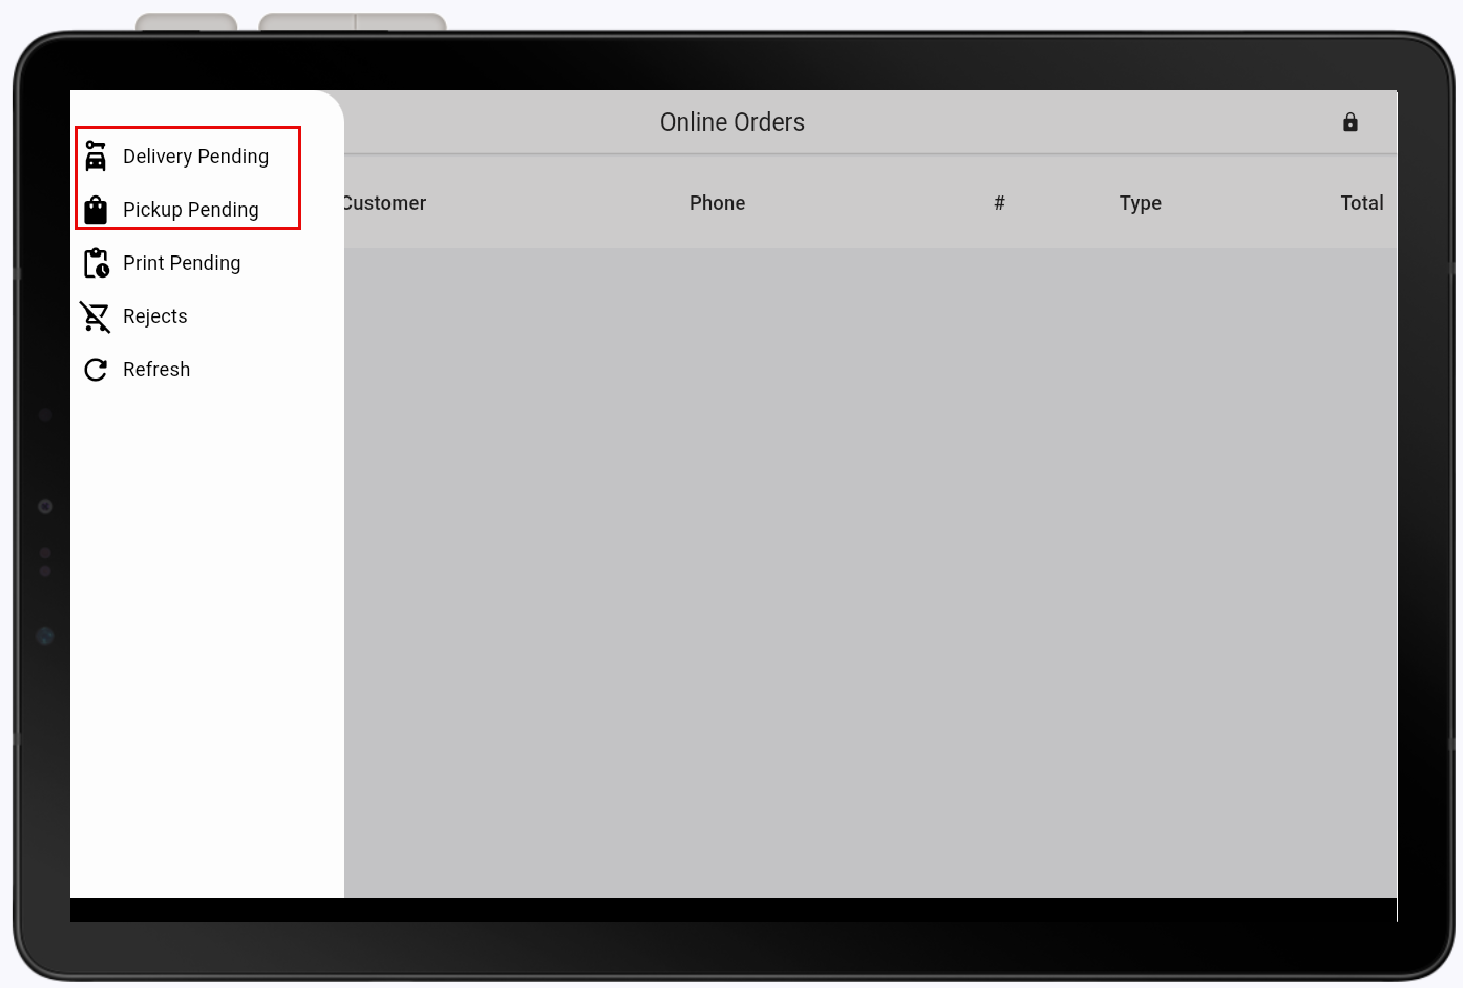Viewport: 1463px width, 988px height.
Task: Sort orders by Total amount
Action: click(x=1361, y=203)
